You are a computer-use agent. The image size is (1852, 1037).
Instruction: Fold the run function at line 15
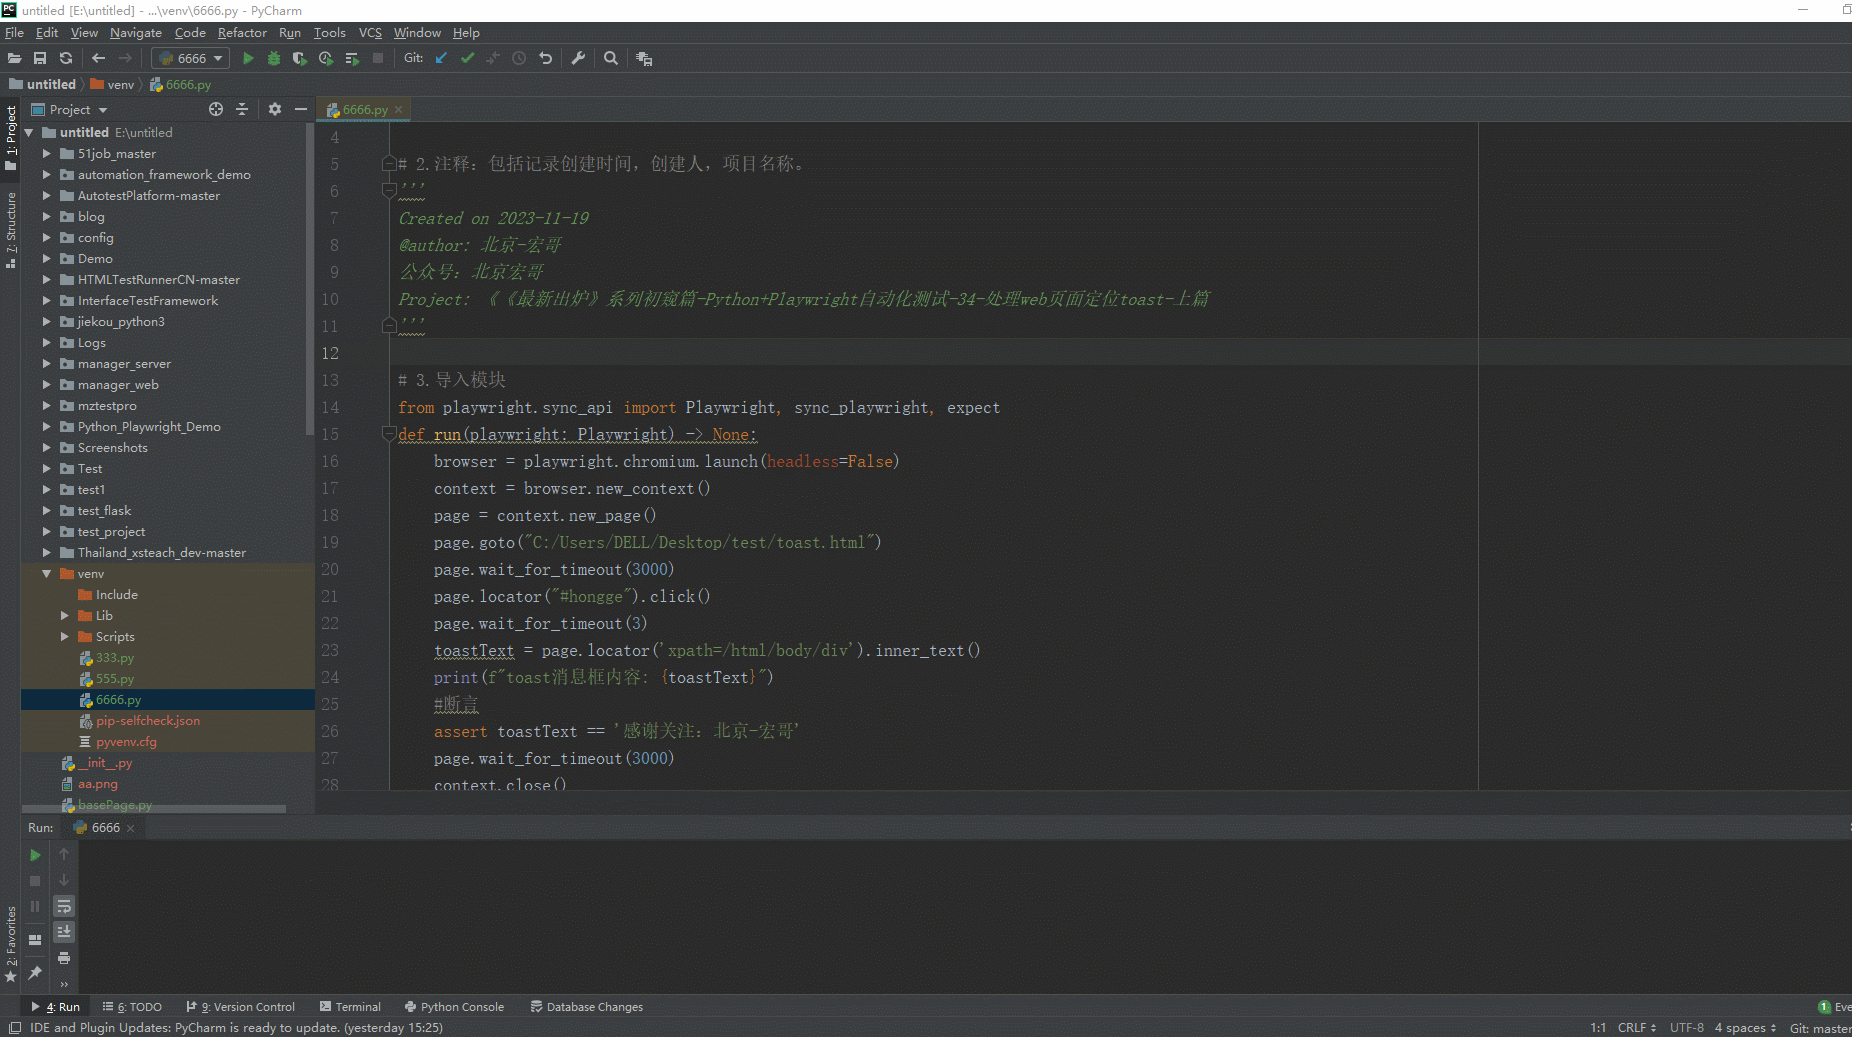pyautogui.click(x=389, y=434)
